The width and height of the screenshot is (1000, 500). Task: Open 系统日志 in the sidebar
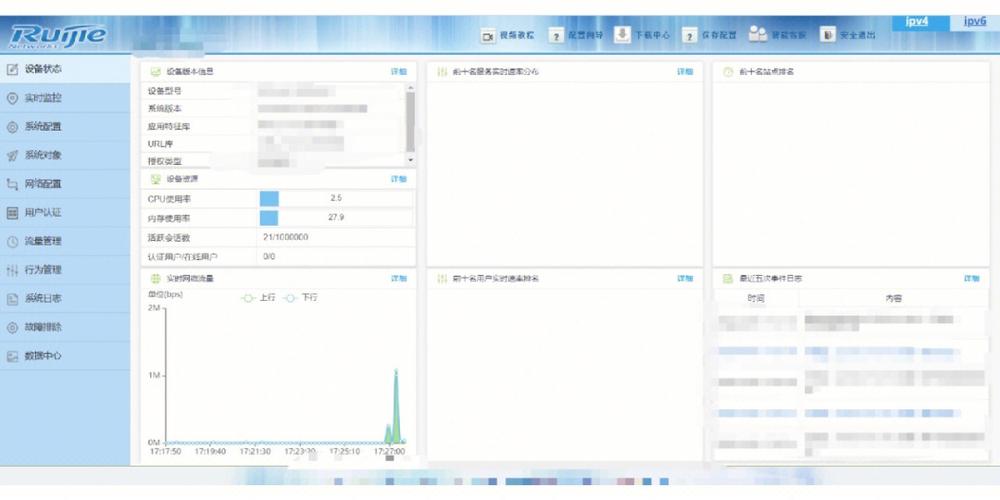[x=66, y=298]
